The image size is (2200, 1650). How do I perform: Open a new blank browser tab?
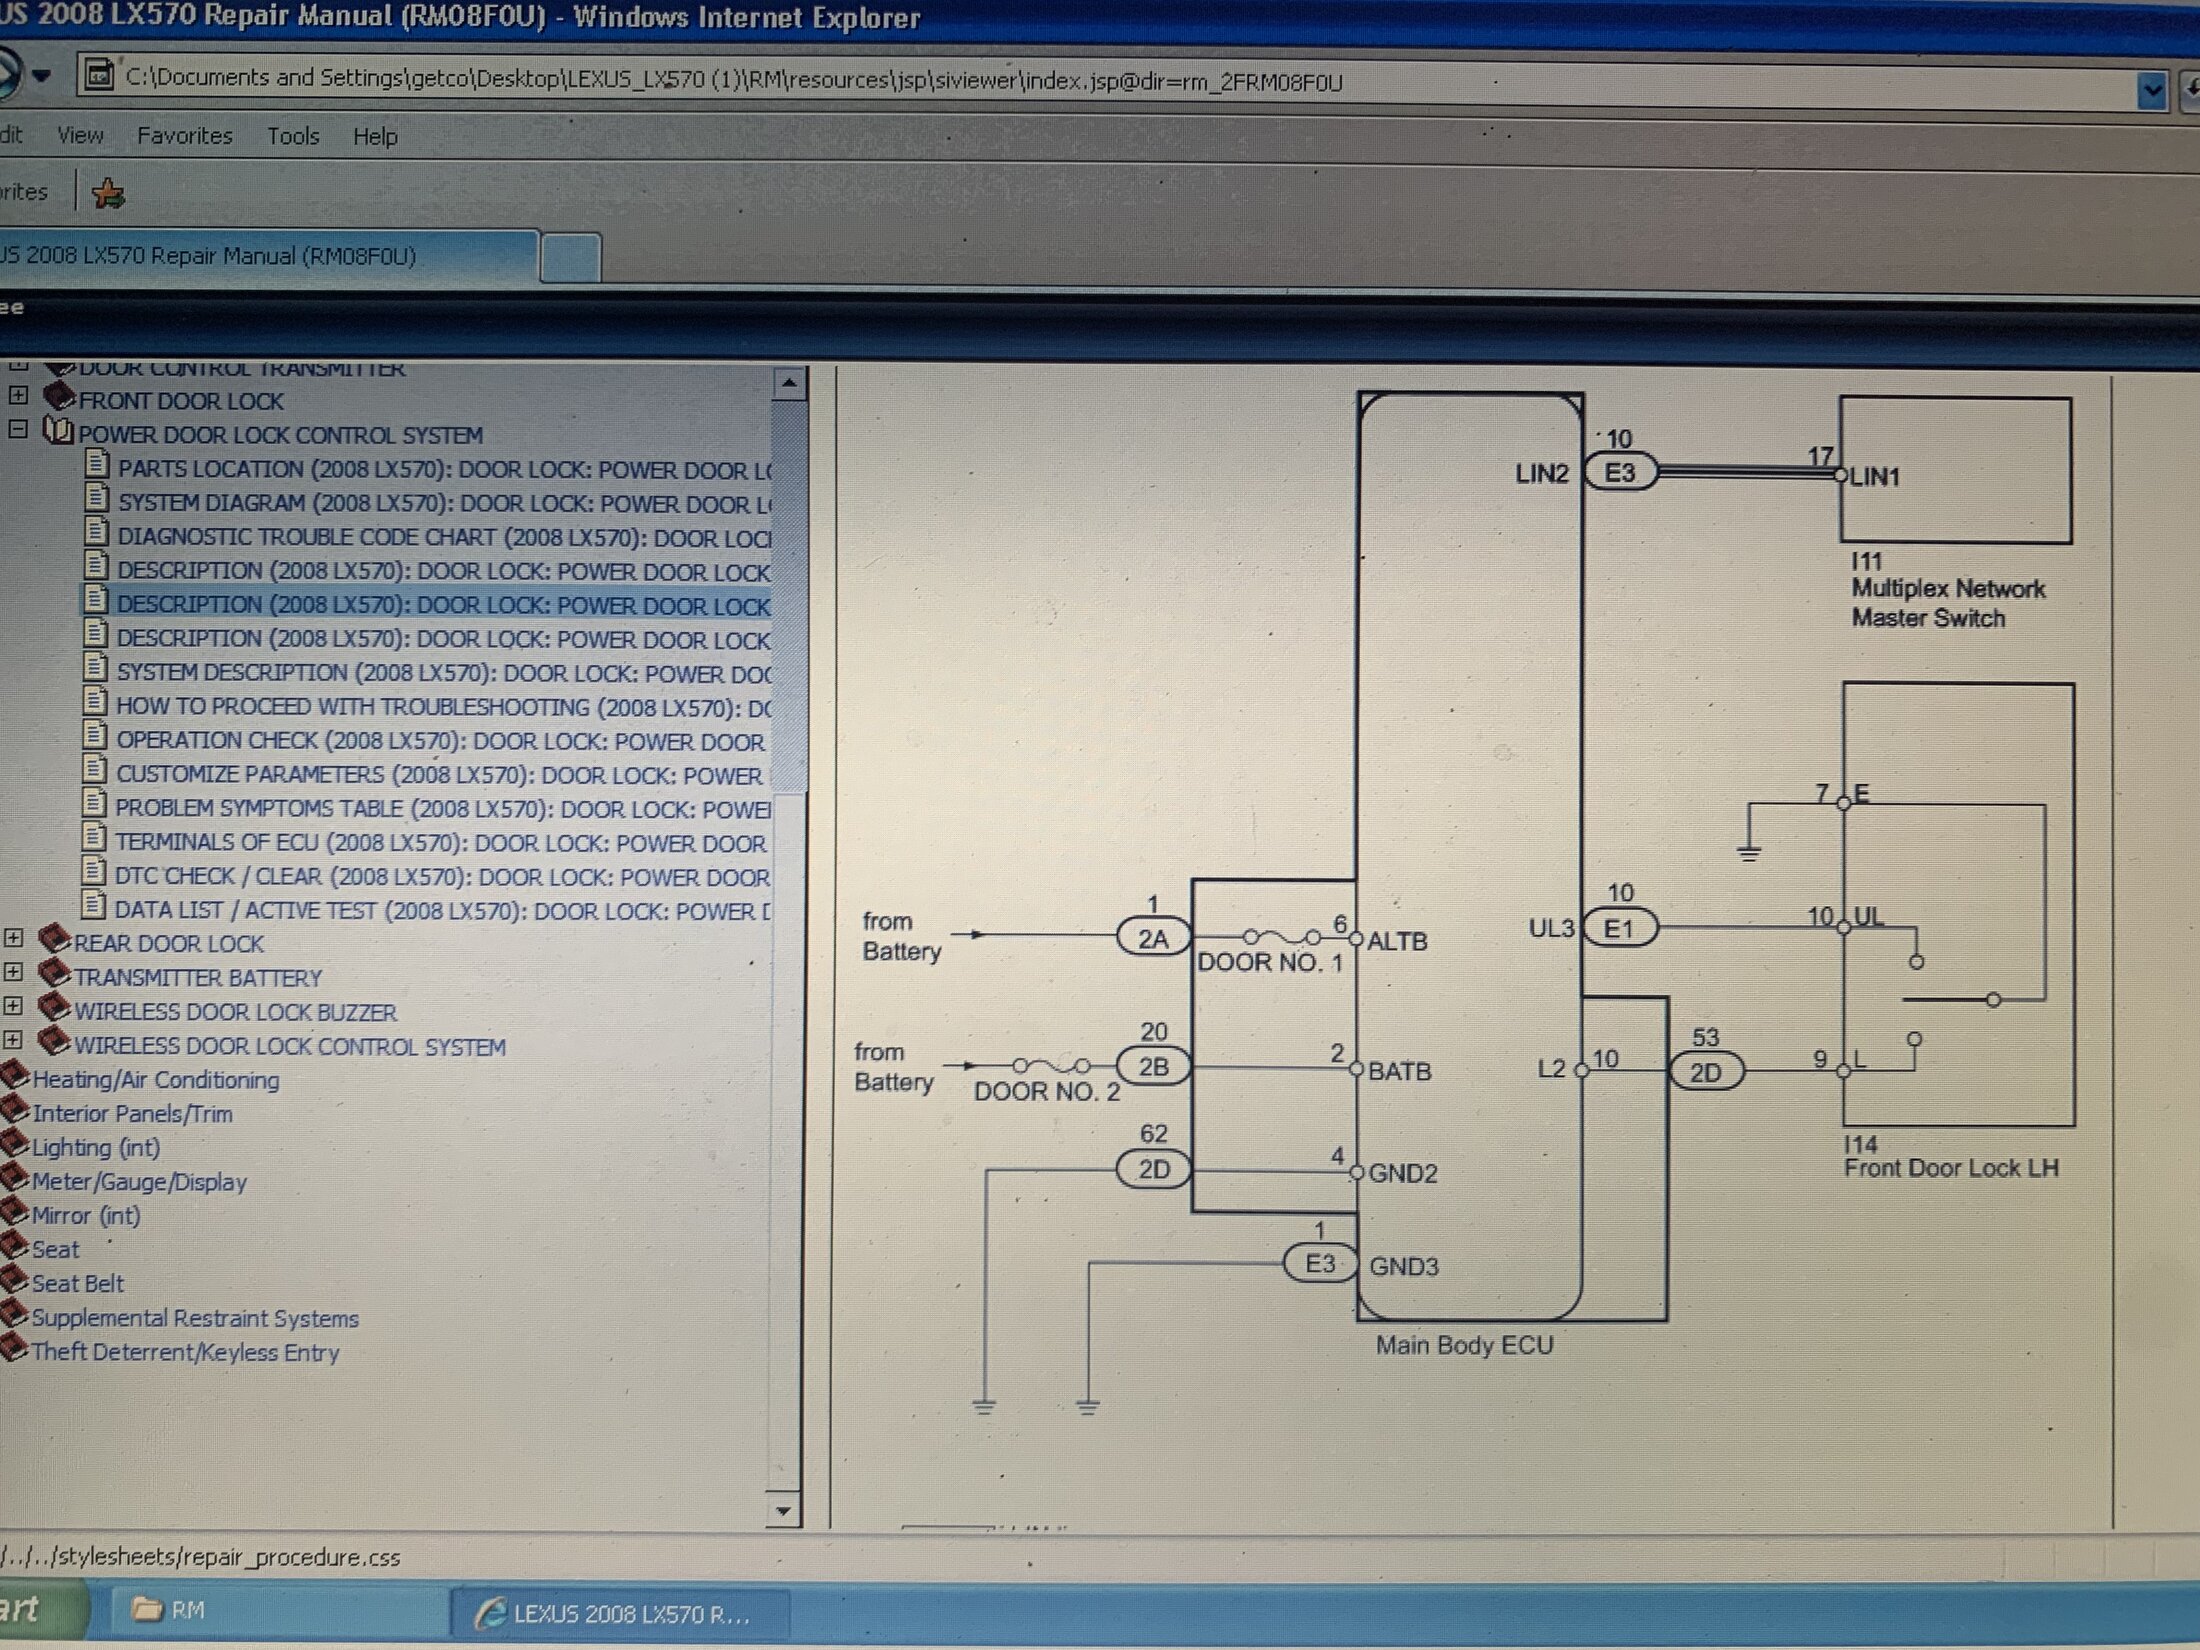tap(570, 258)
